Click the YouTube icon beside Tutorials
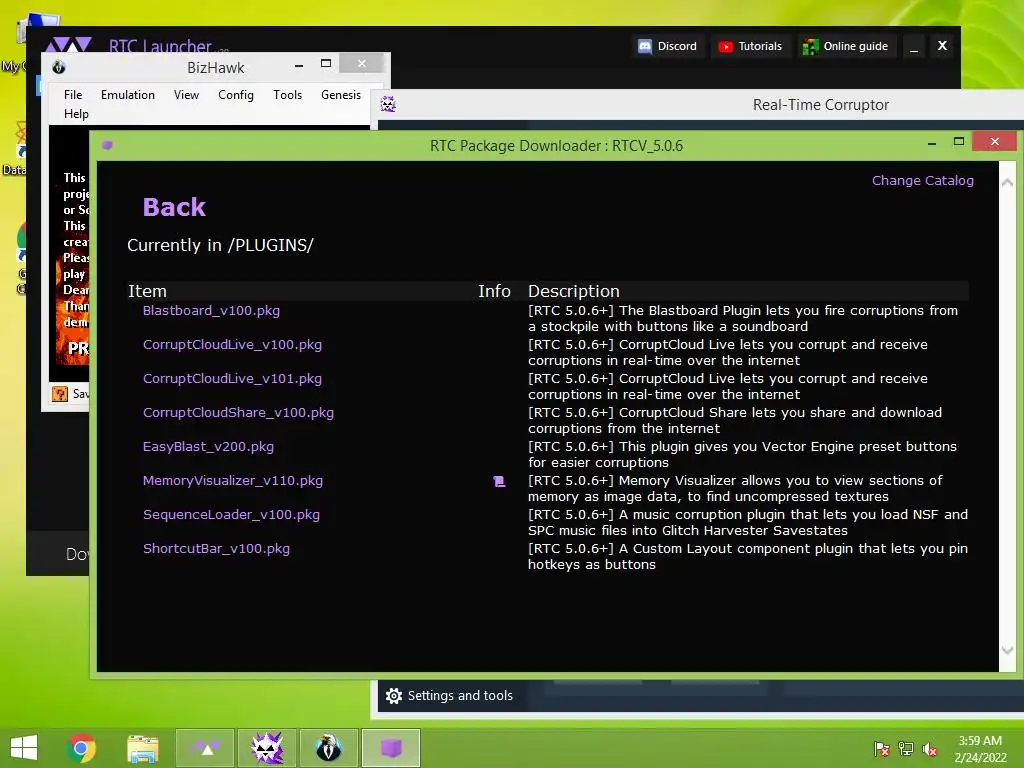Screen dimensions: 1024x768 [725, 46]
